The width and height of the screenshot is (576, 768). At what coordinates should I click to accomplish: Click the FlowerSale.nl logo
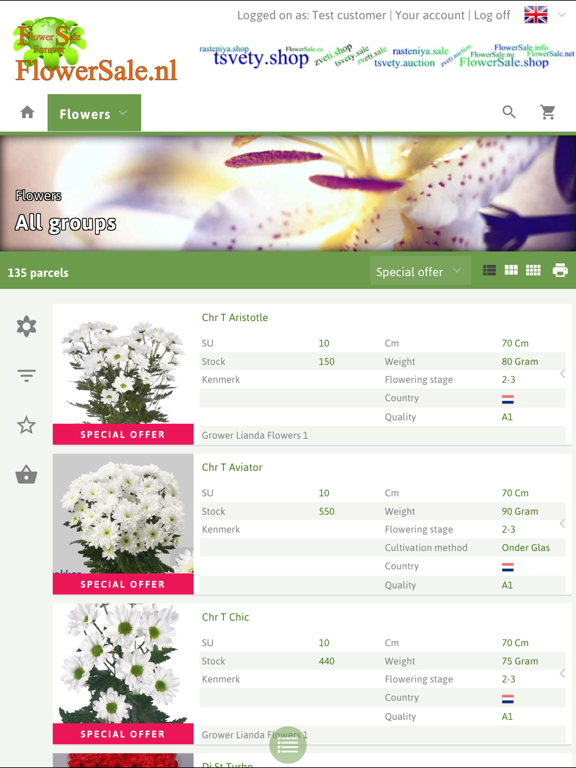96,50
